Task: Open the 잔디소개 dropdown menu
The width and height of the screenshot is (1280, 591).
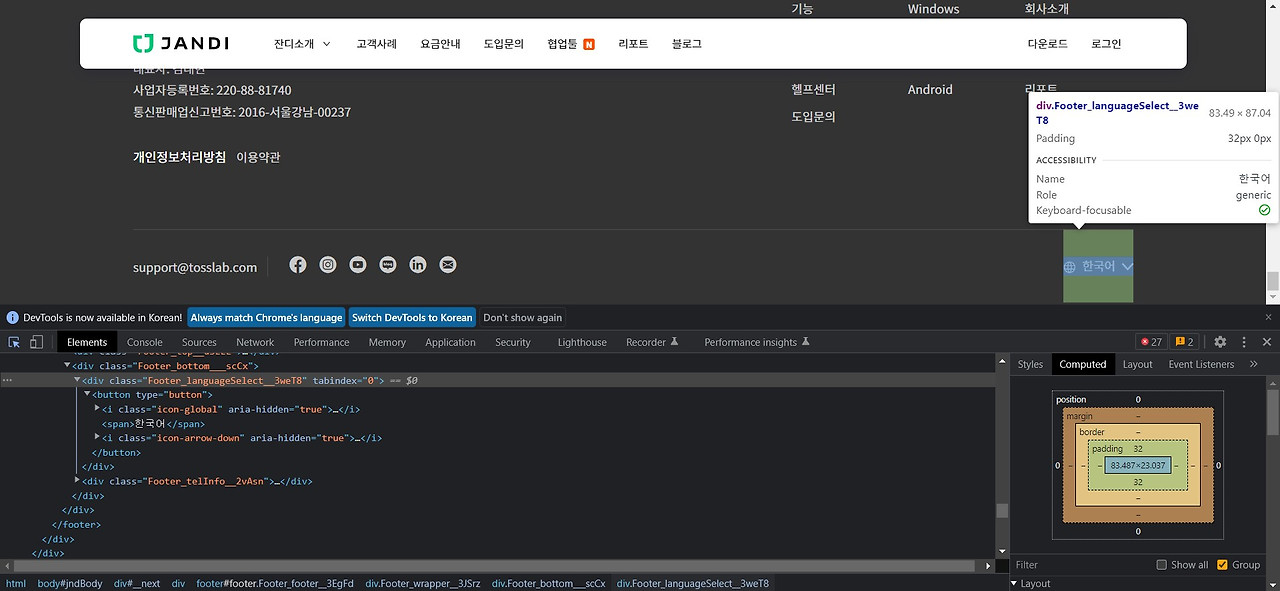Action: click(x=301, y=44)
